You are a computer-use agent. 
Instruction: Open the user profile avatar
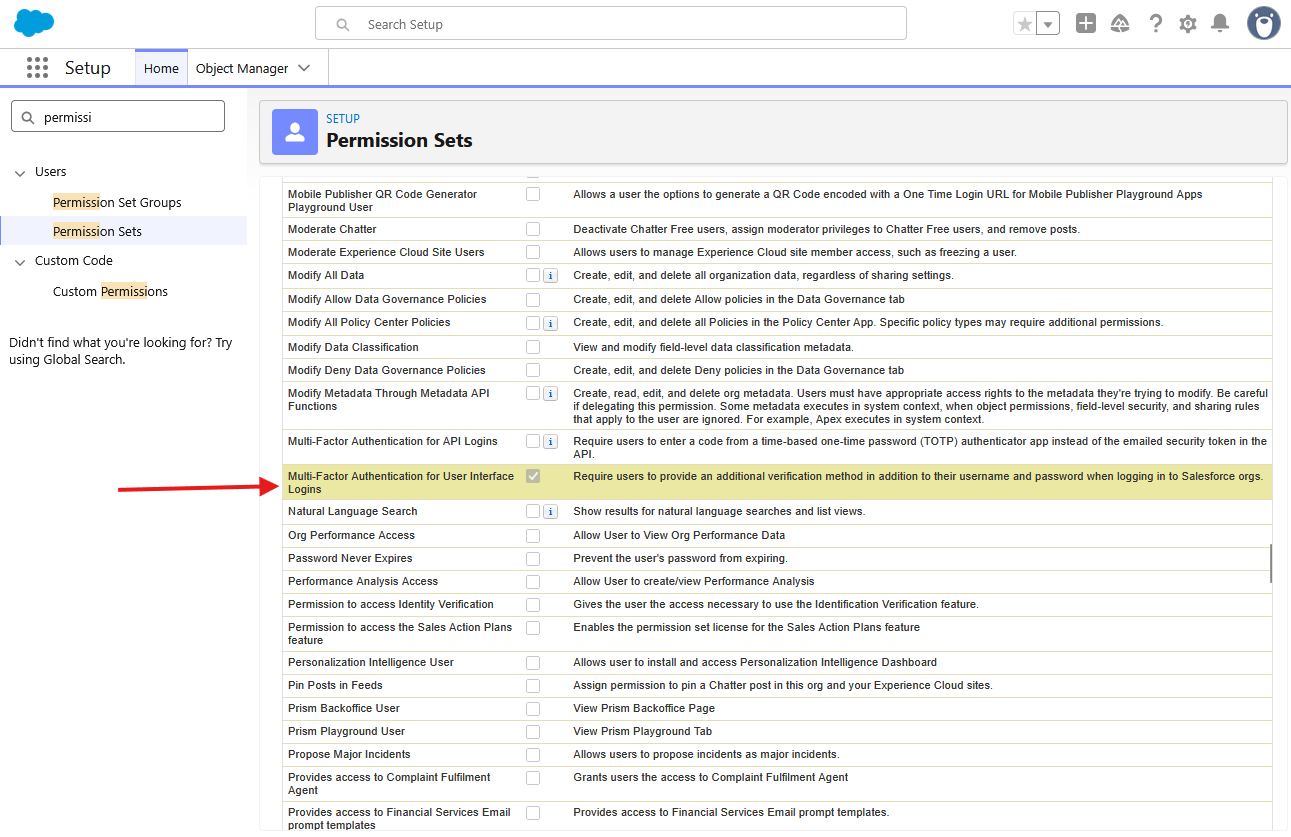tap(1264, 23)
